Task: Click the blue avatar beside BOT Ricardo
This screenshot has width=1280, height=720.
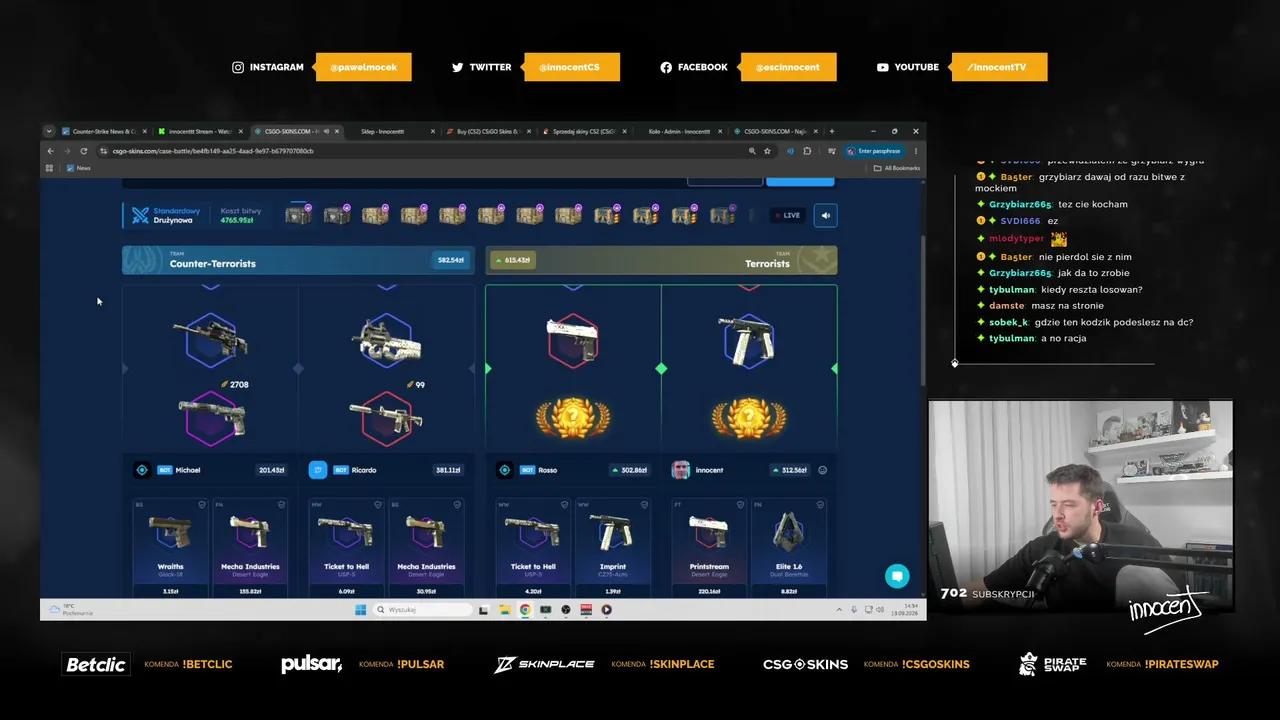Action: click(318, 470)
